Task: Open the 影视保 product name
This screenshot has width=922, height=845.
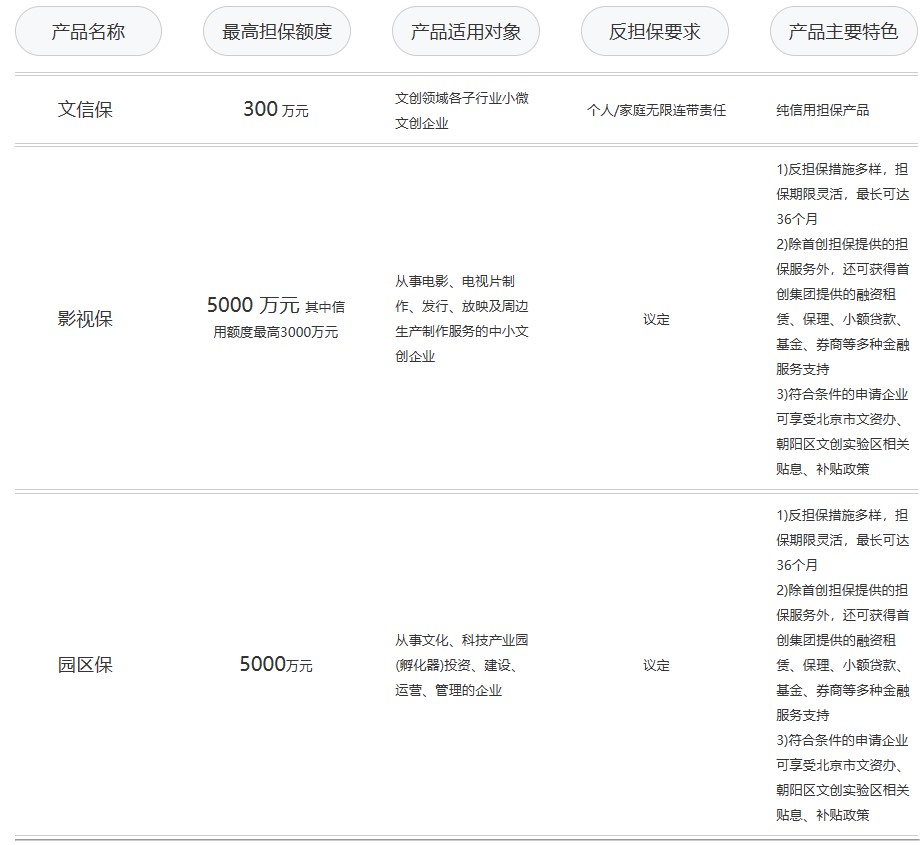Action: [85, 319]
